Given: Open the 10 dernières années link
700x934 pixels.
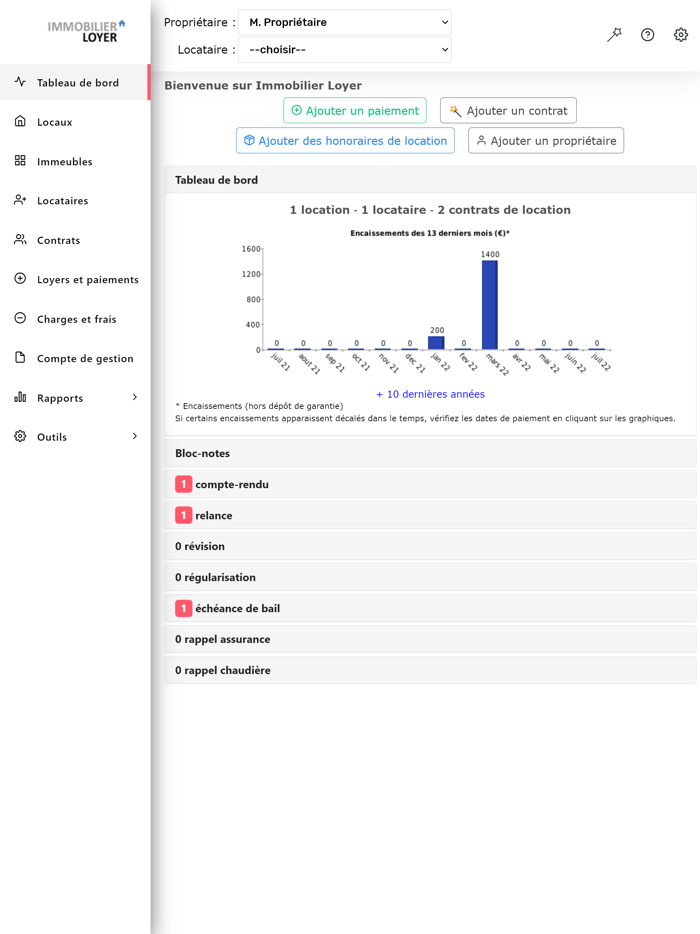Looking at the screenshot, I should pos(430,394).
